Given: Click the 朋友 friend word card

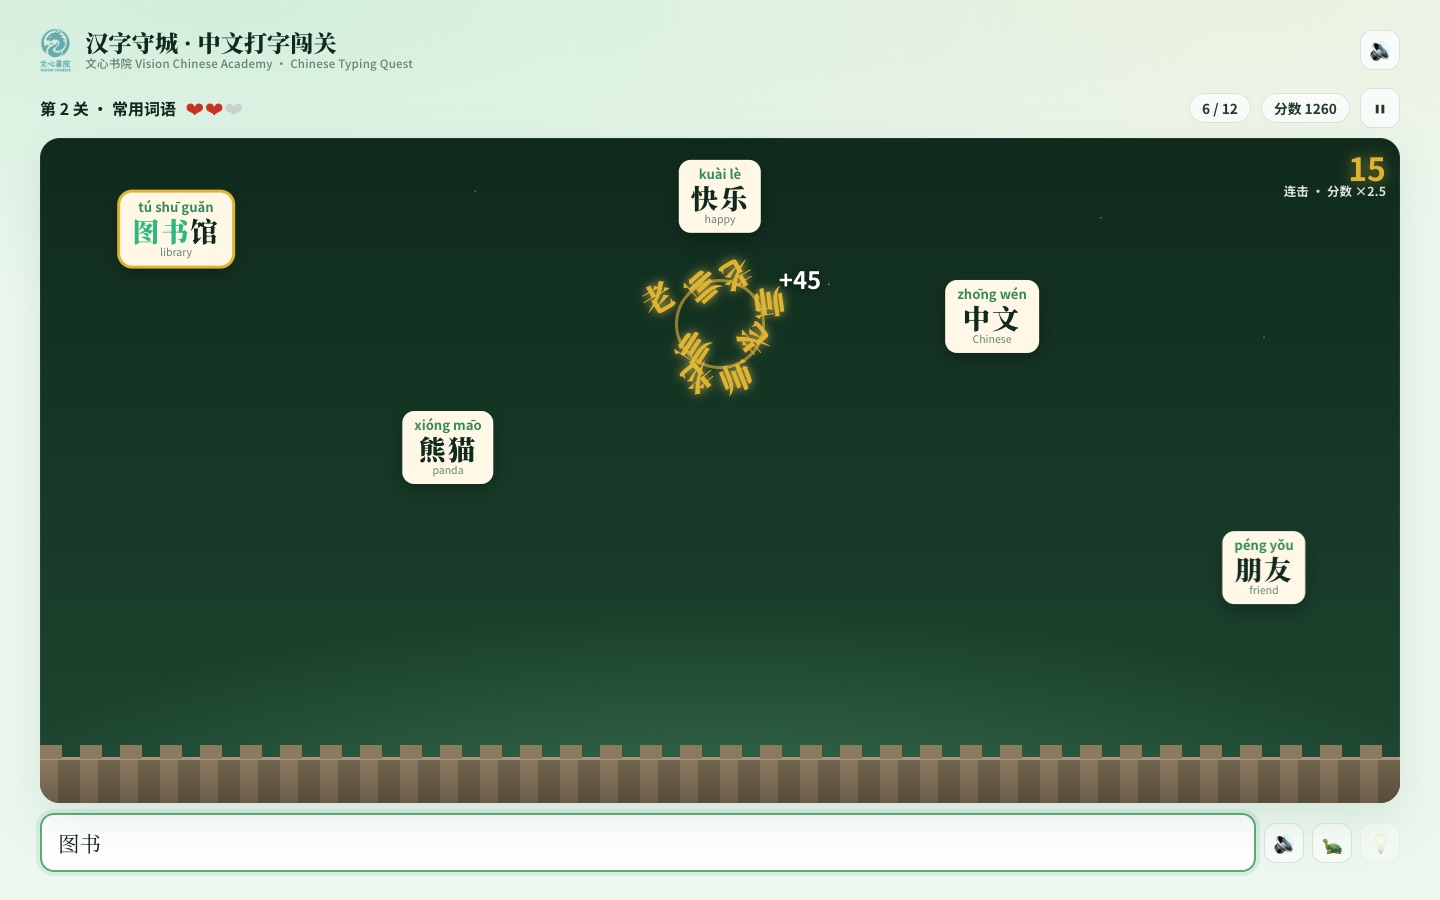Looking at the screenshot, I should [1264, 567].
